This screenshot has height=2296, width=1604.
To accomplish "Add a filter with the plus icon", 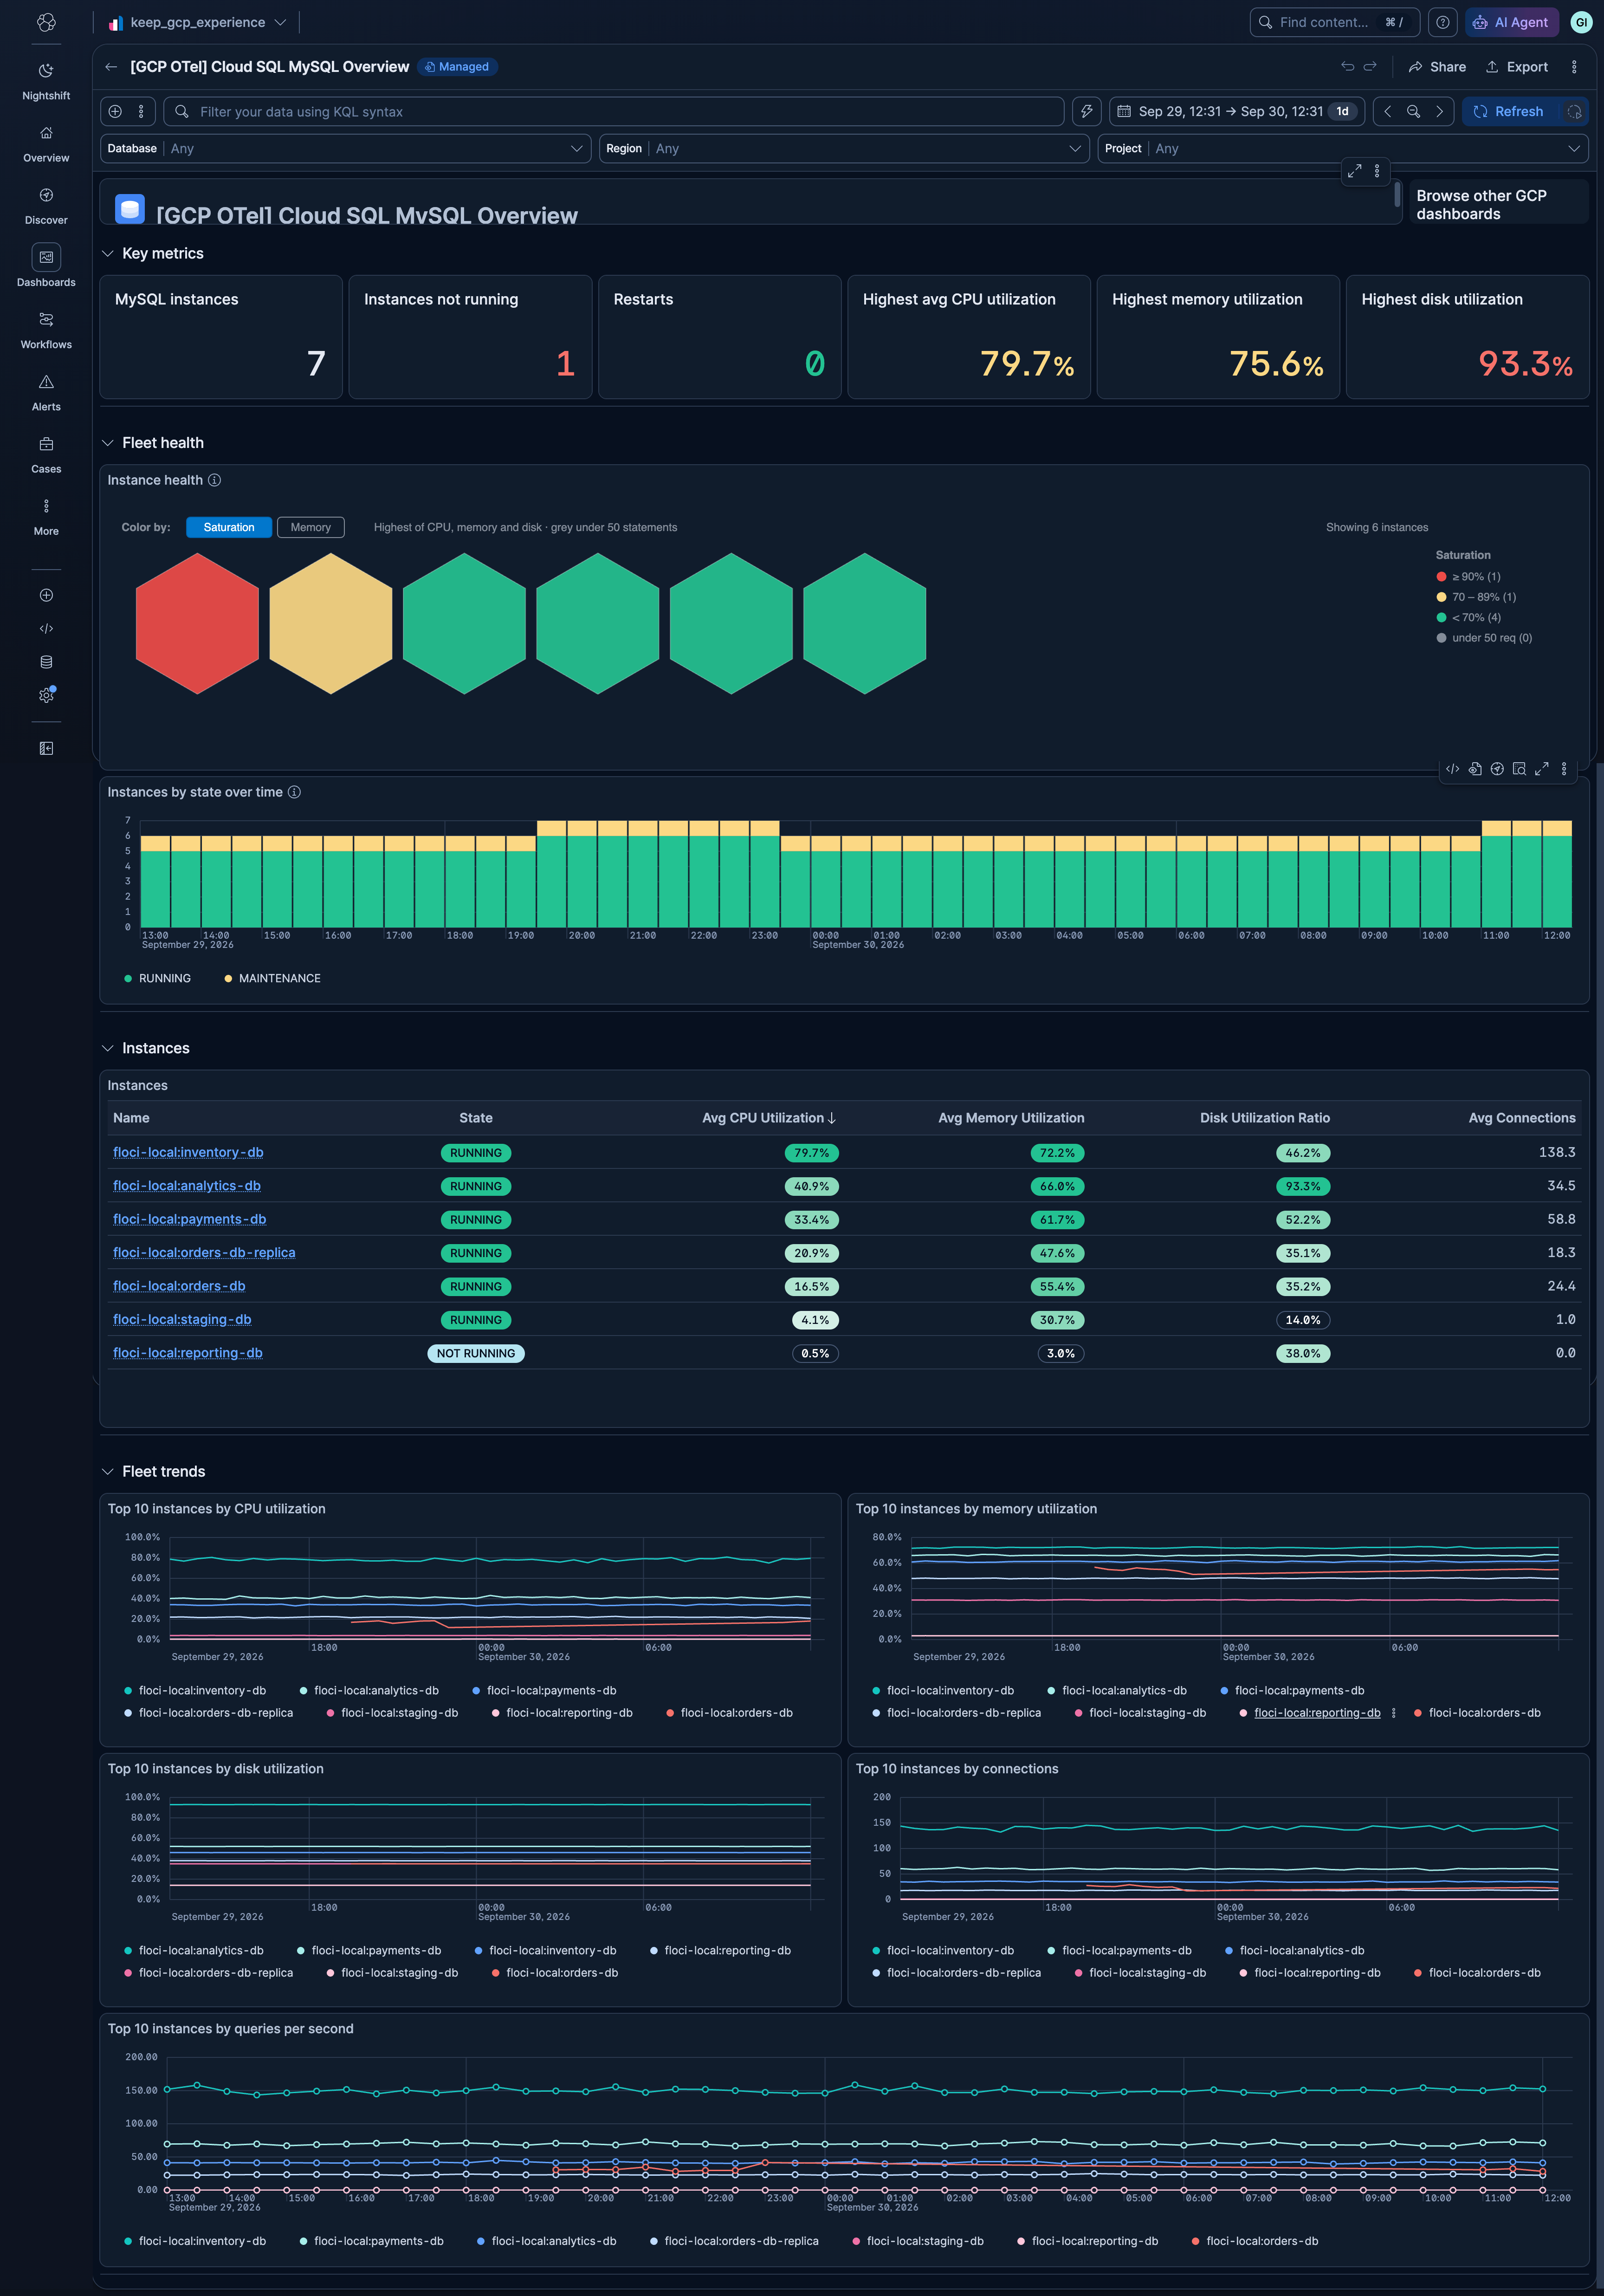I will (115, 111).
